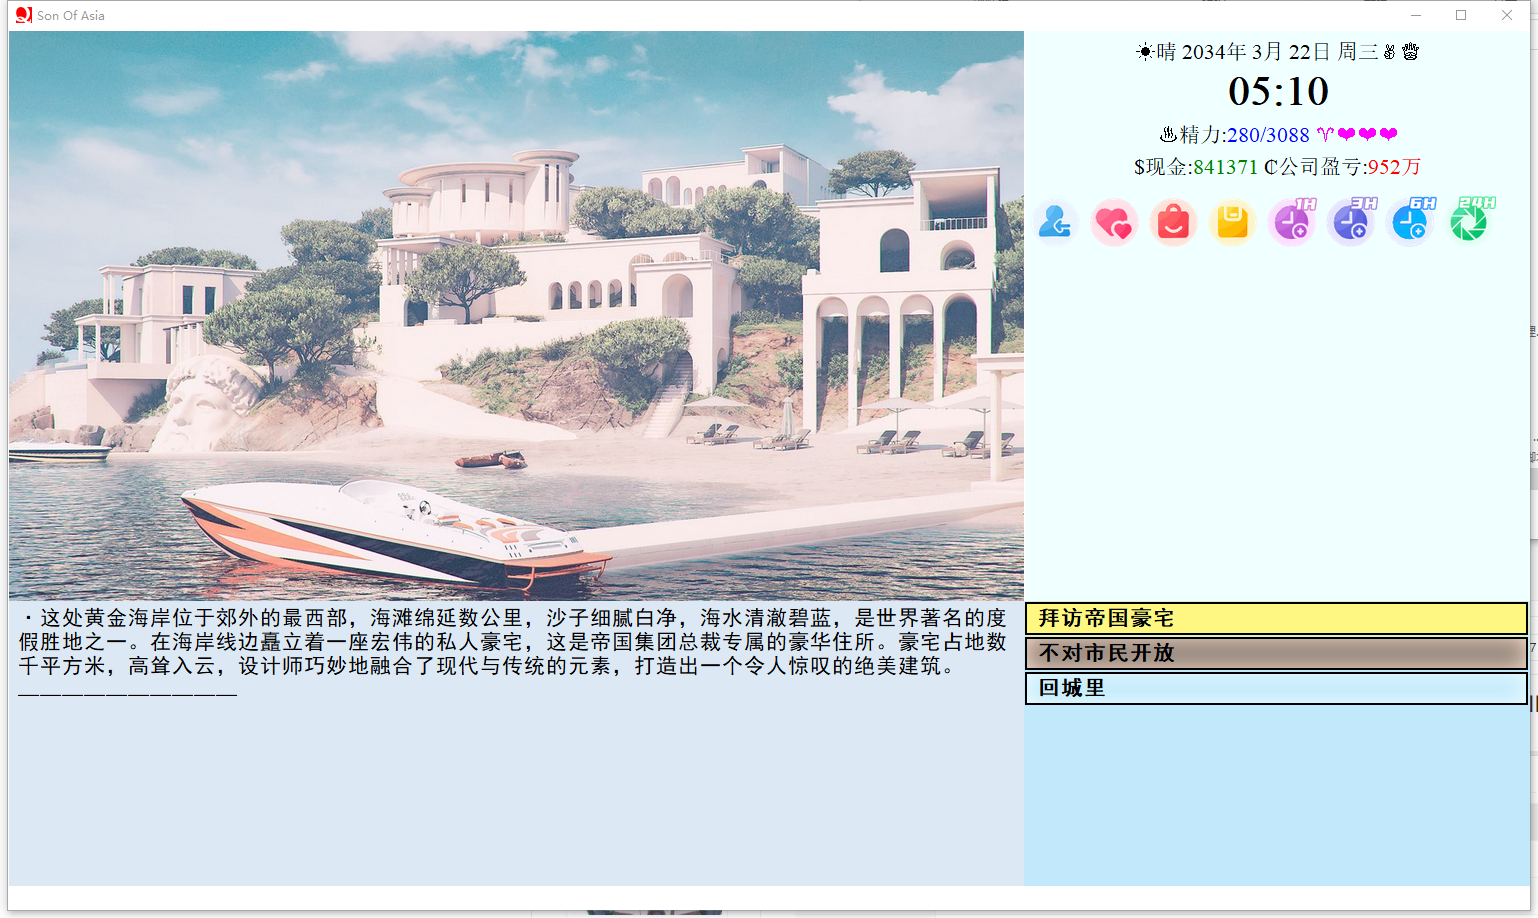1538x918 pixels.
Task: Click the green 24H shutter icon
Action: click(x=1469, y=222)
